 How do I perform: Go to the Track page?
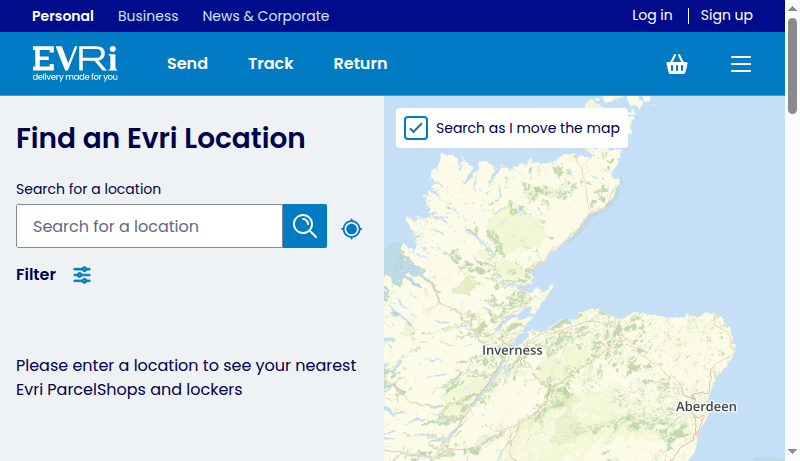tap(271, 64)
